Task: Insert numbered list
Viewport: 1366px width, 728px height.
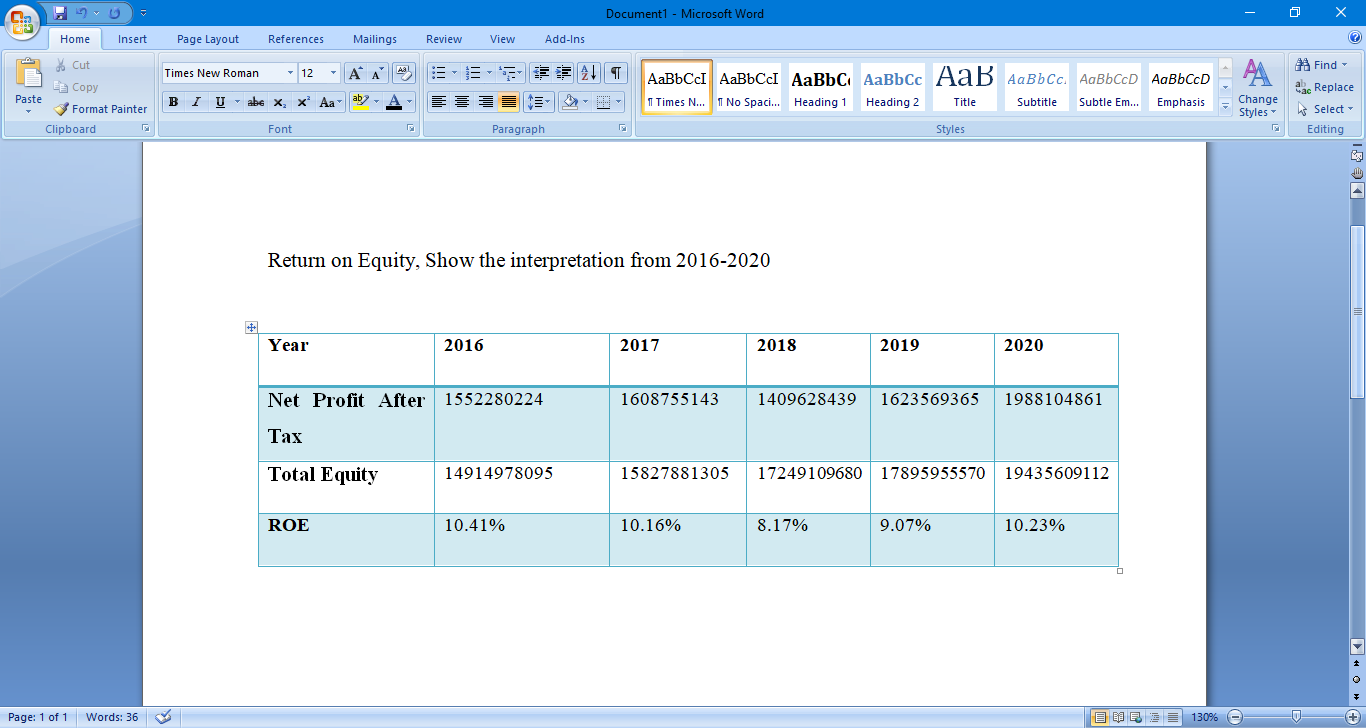Action: pos(474,73)
